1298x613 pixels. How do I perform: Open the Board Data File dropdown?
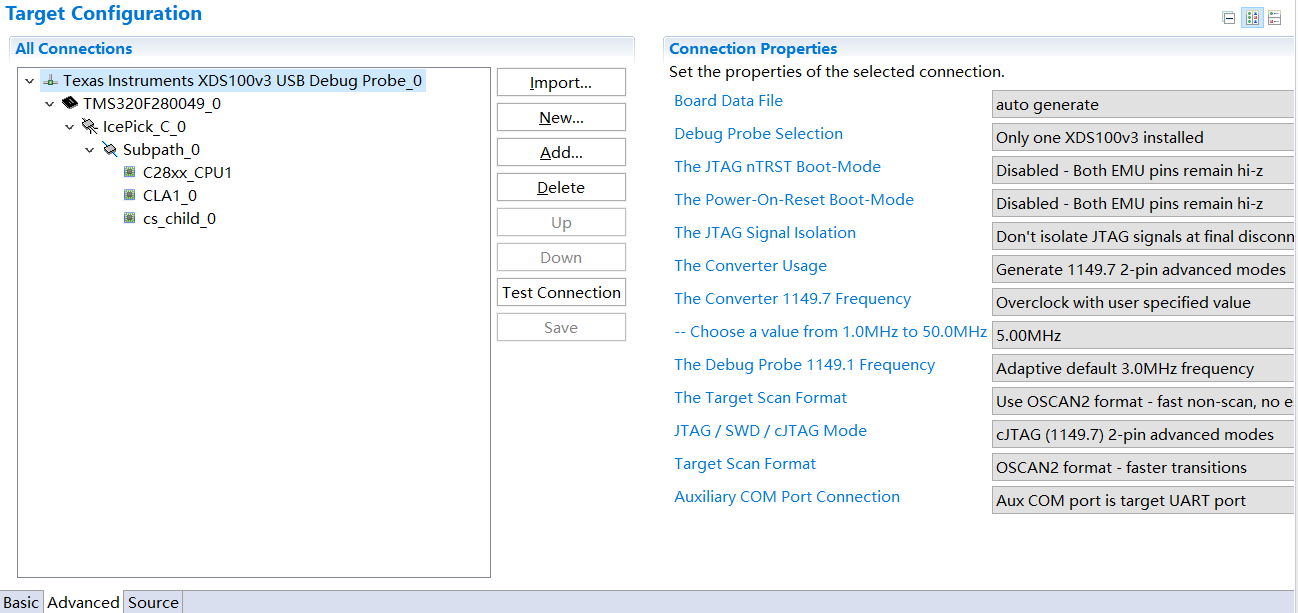[1143, 105]
